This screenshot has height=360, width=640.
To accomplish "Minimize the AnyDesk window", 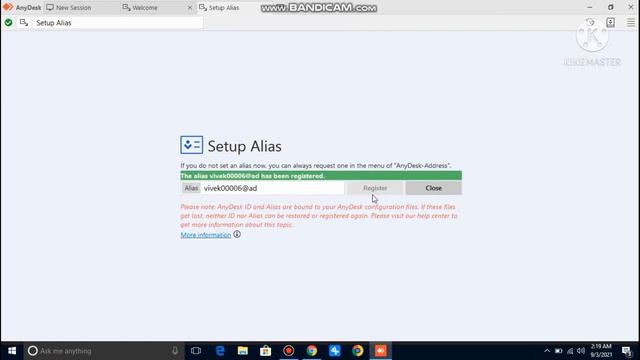I will pos(589,7).
